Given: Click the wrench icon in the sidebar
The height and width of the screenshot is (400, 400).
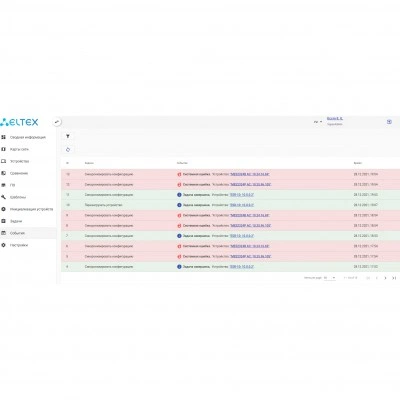Looking at the screenshot, I should point(3,197).
